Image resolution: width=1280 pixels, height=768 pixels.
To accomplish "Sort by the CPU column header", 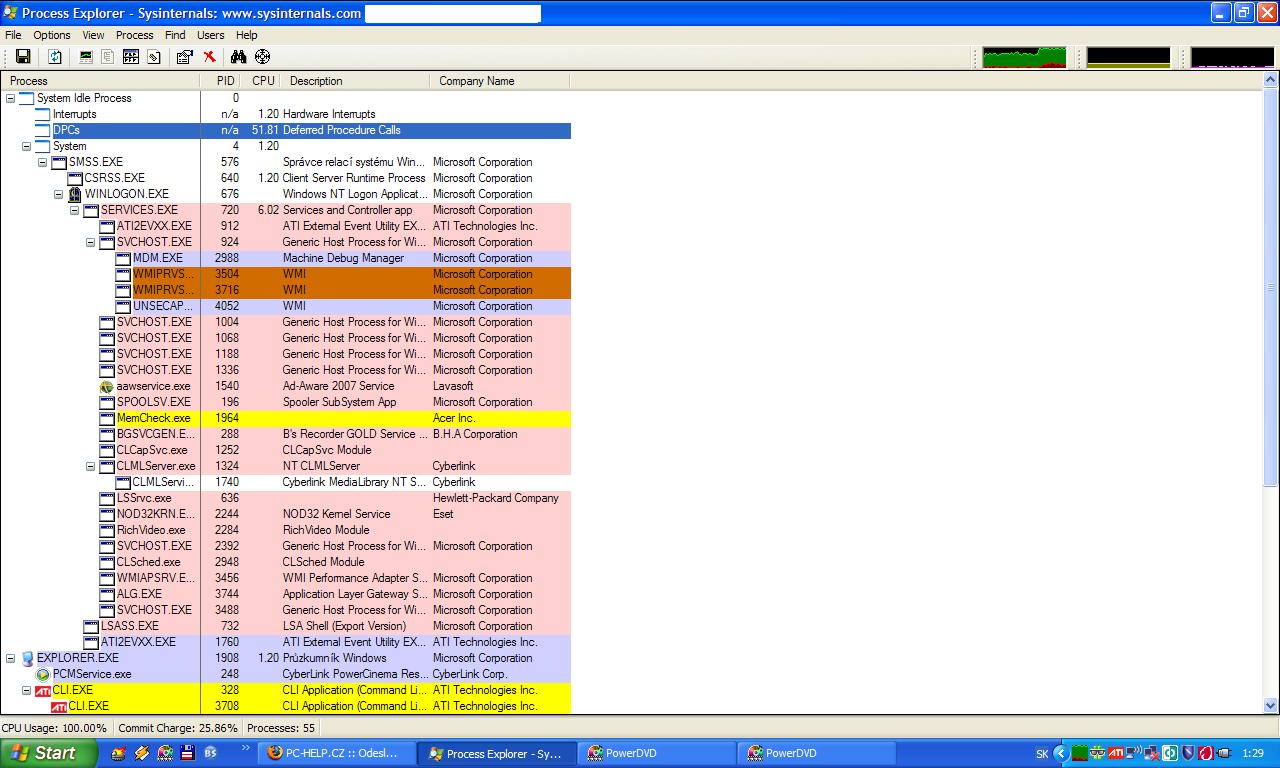I will pos(261,81).
